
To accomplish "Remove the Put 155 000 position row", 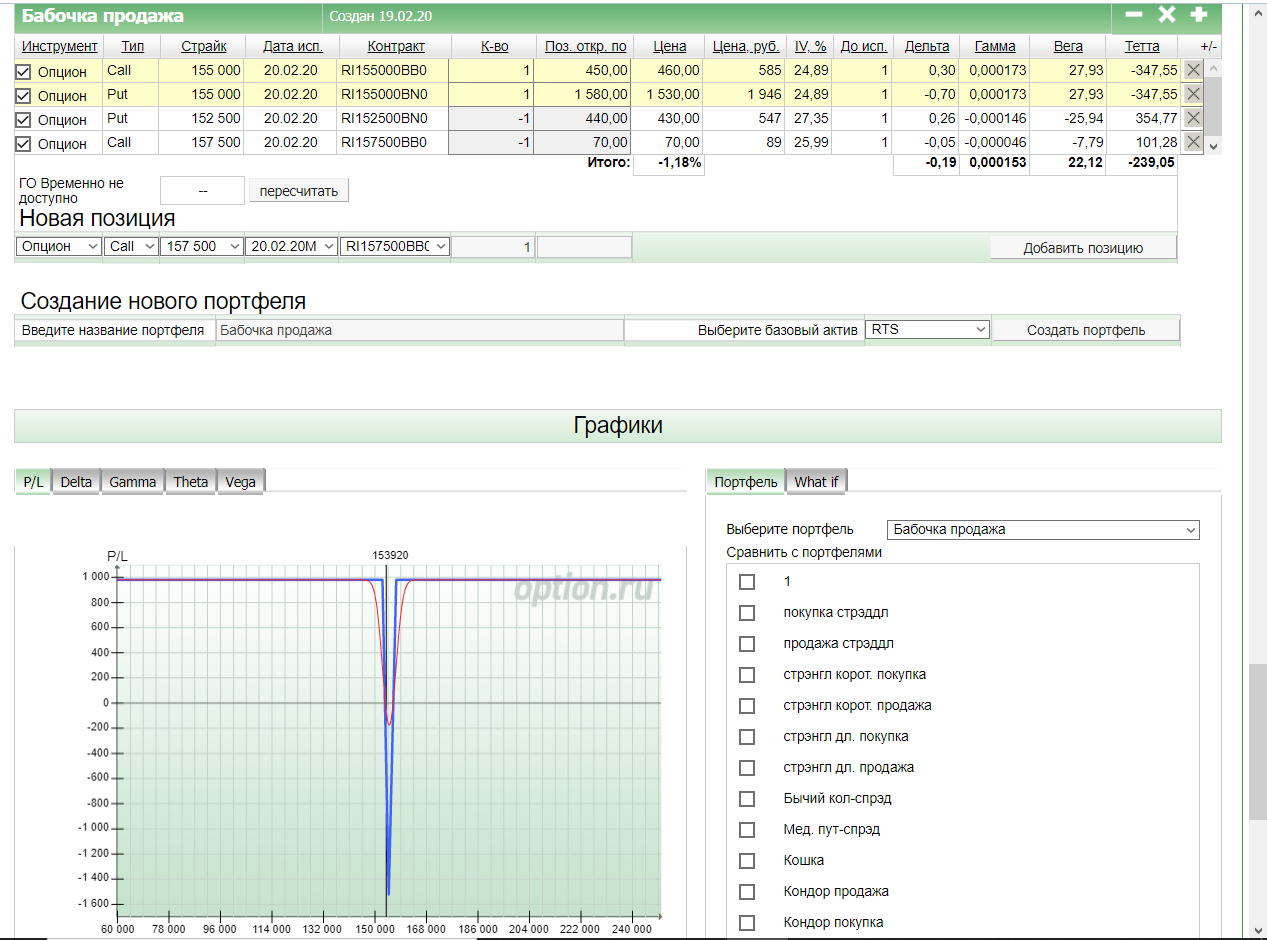I will click(1192, 94).
